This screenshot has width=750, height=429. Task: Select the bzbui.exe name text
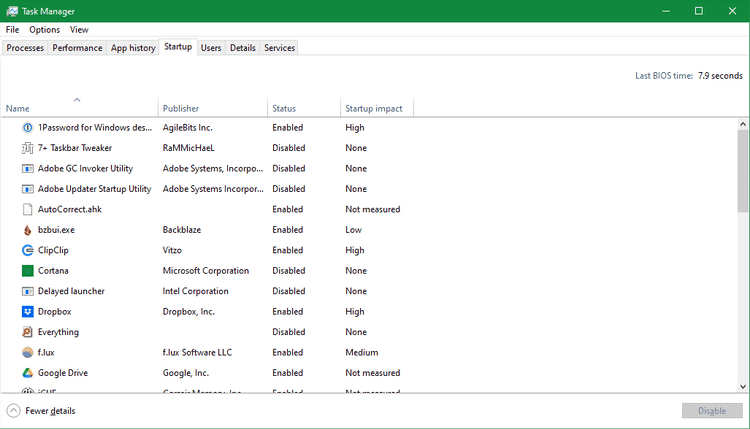point(56,230)
